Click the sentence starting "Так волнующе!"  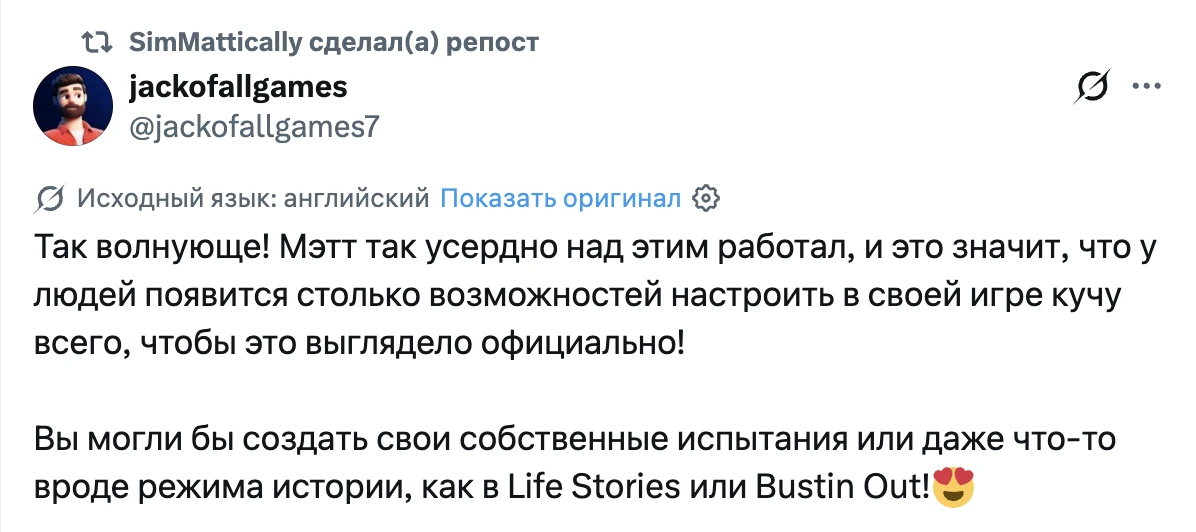150,249
